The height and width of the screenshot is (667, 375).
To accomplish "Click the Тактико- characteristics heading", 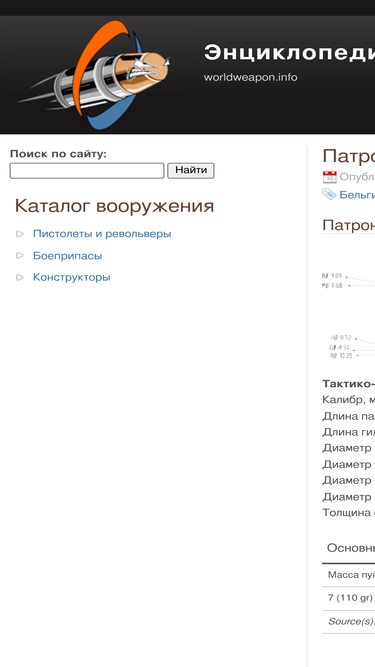I will [349, 383].
